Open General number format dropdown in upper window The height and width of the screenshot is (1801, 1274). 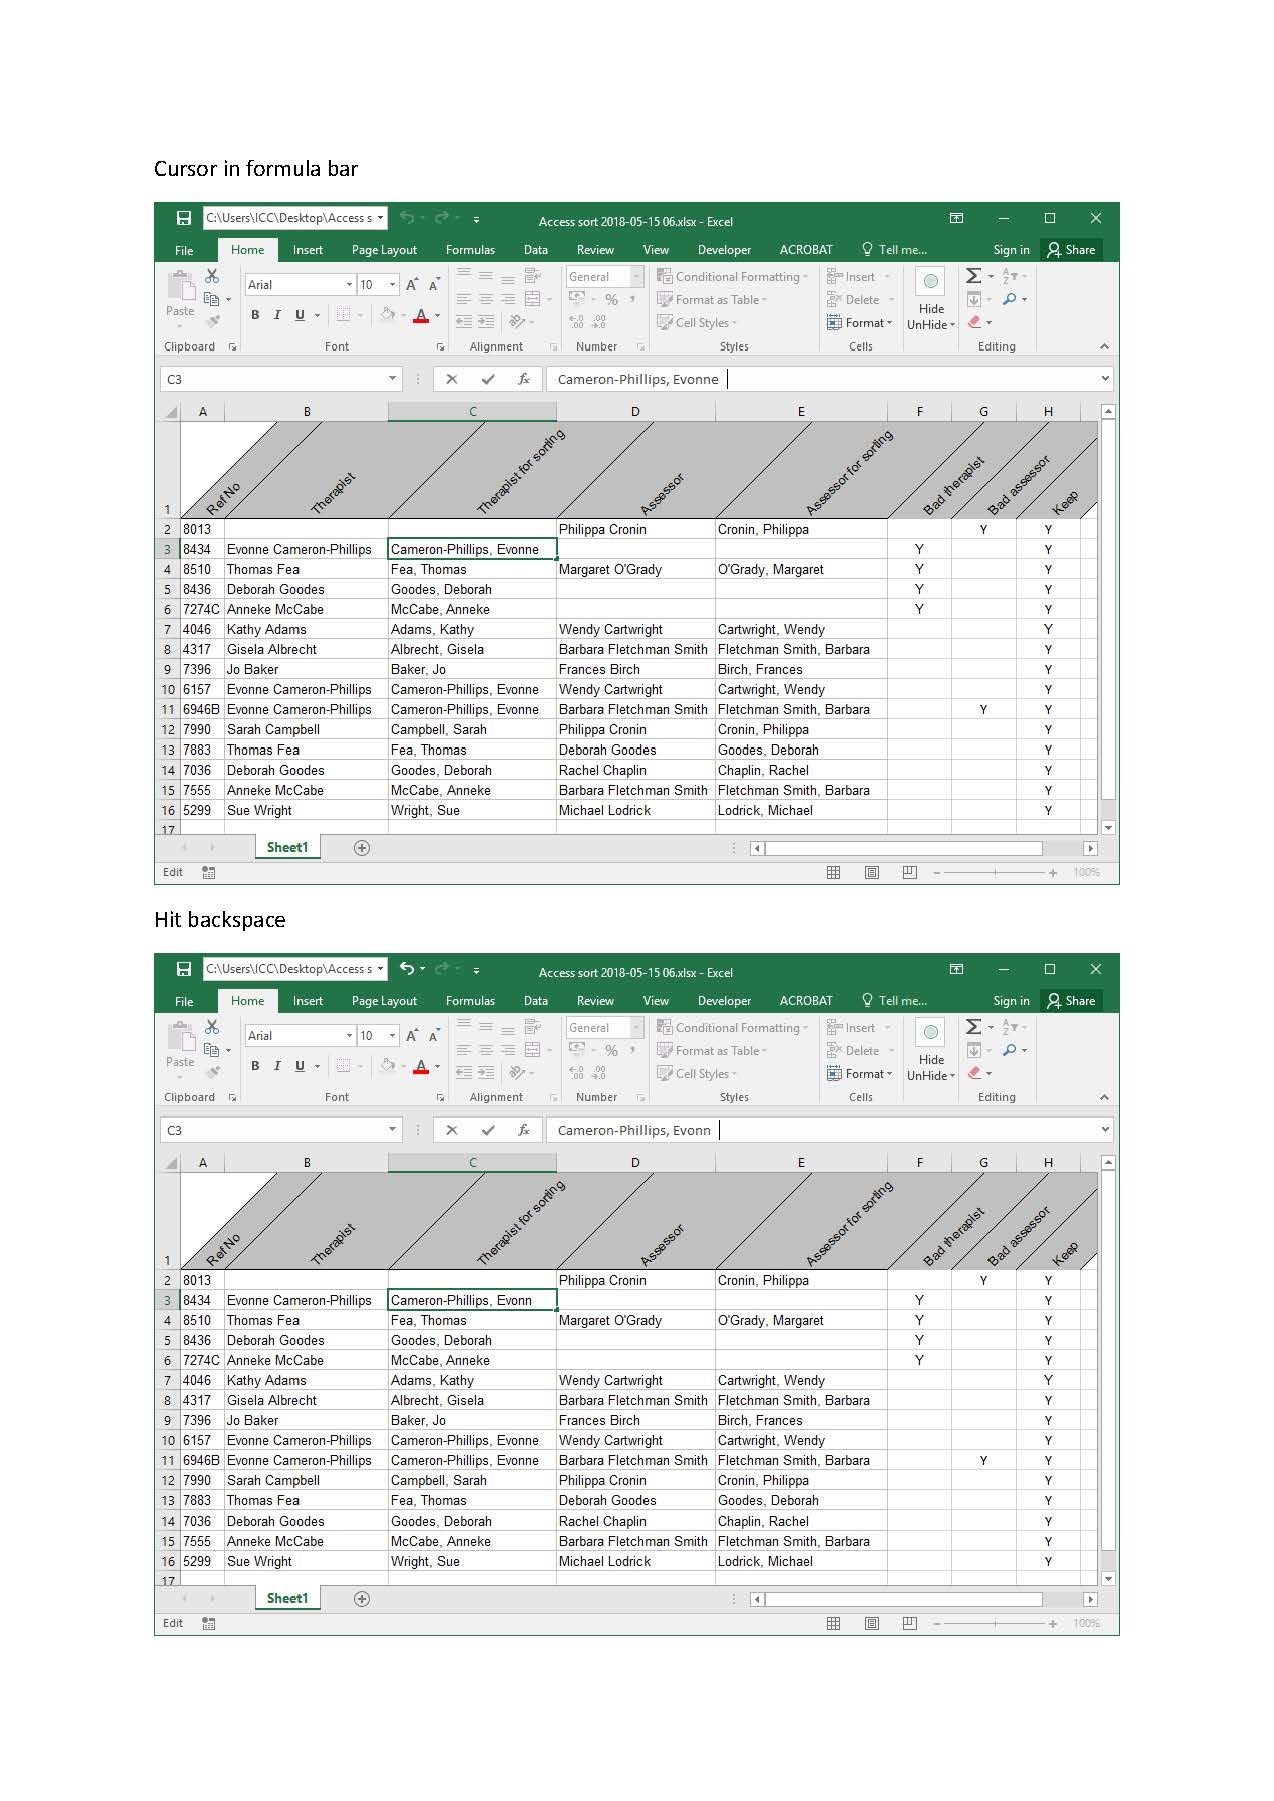(636, 277)
